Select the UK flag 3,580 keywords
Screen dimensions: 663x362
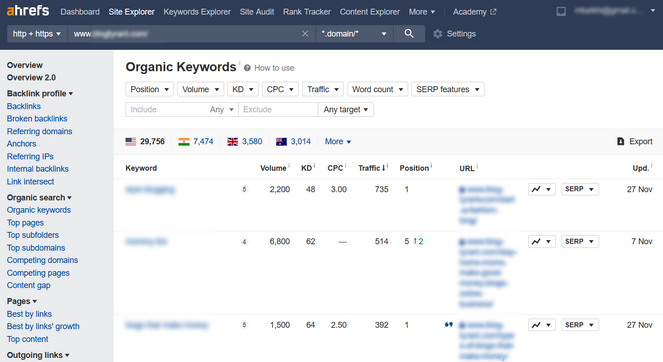pos(244,141)
